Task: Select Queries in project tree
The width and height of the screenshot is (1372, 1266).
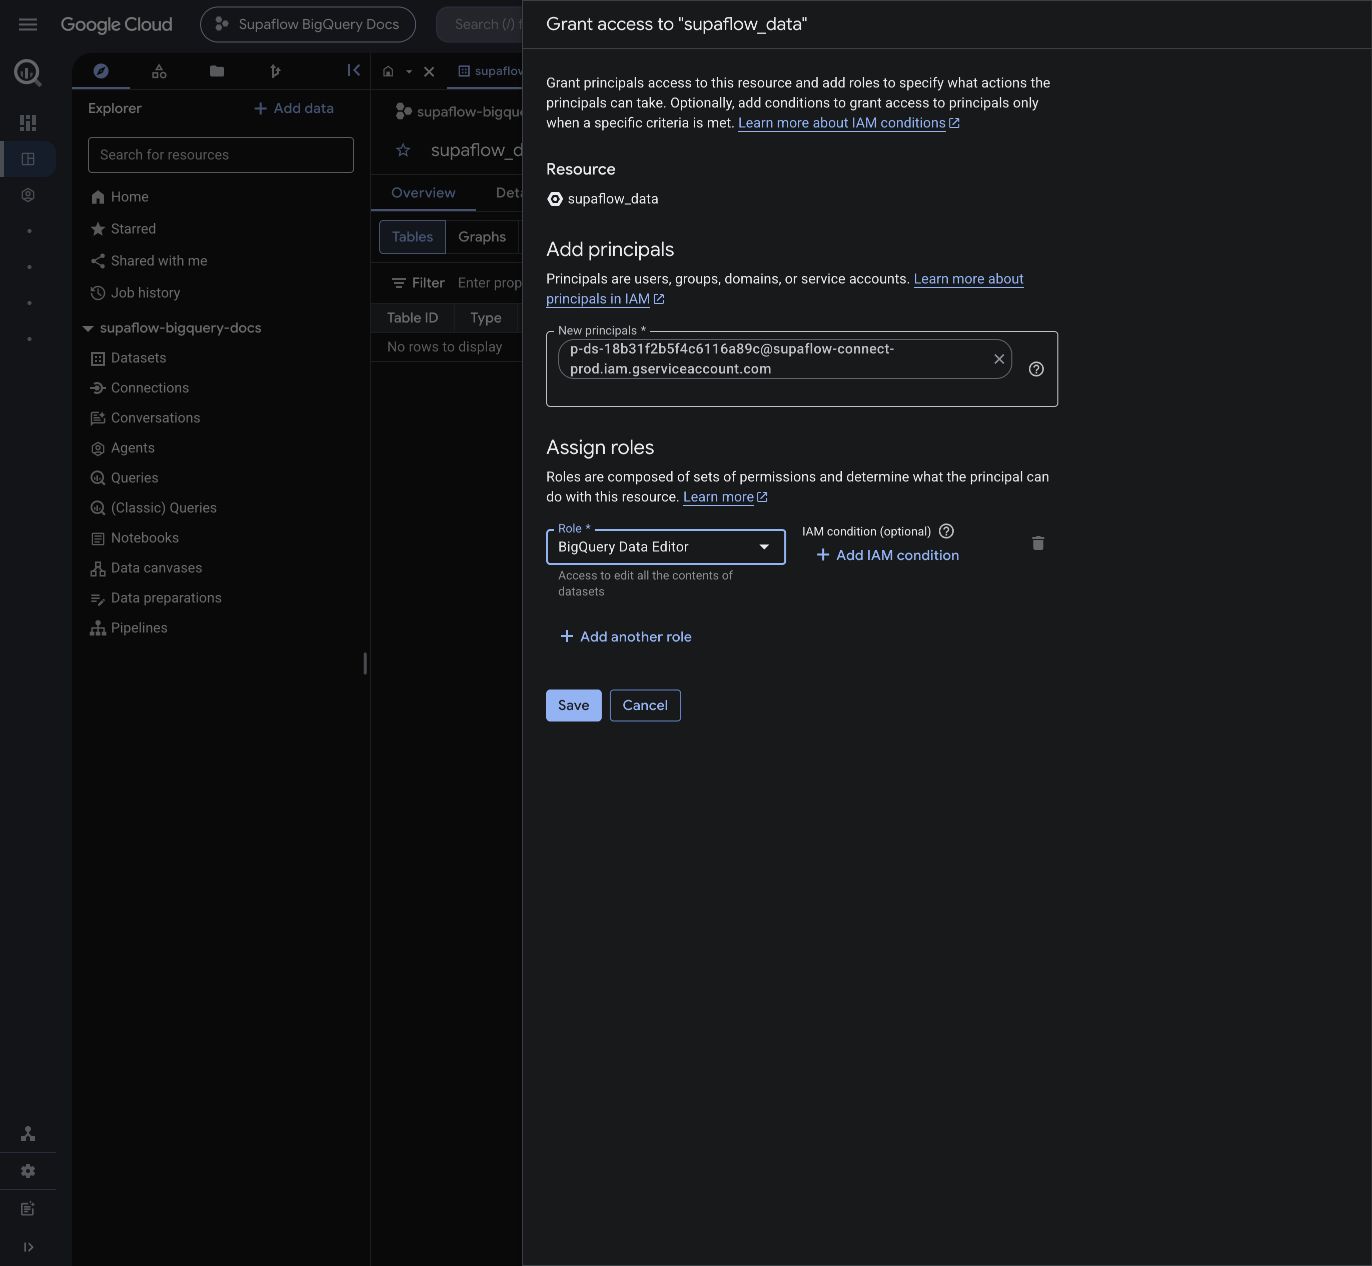Action: 124,478
